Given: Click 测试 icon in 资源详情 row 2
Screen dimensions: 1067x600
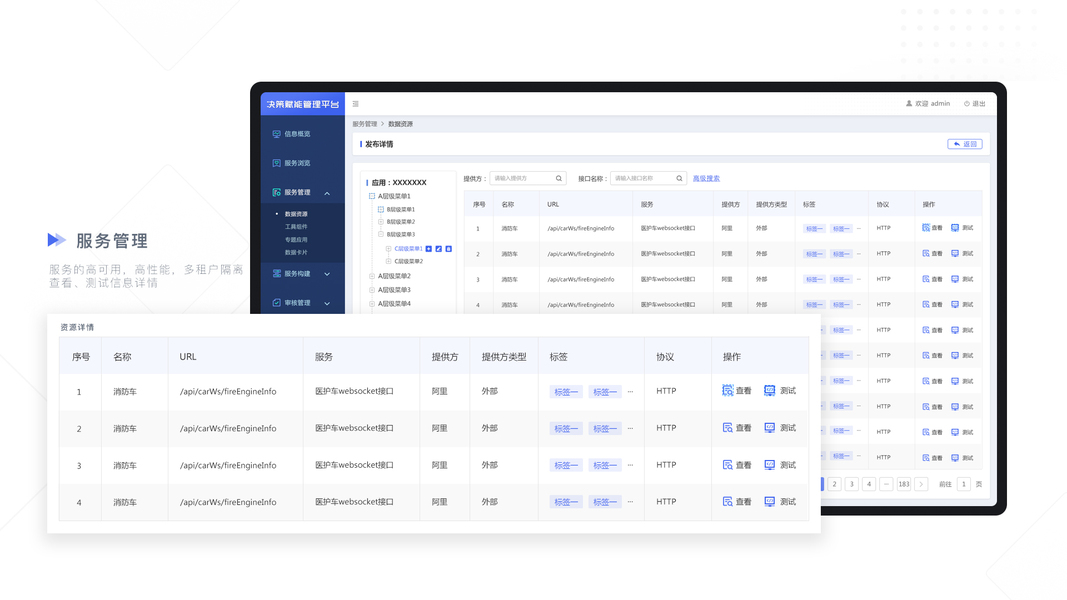Looking at the screenshot, I should coord(769,428).
